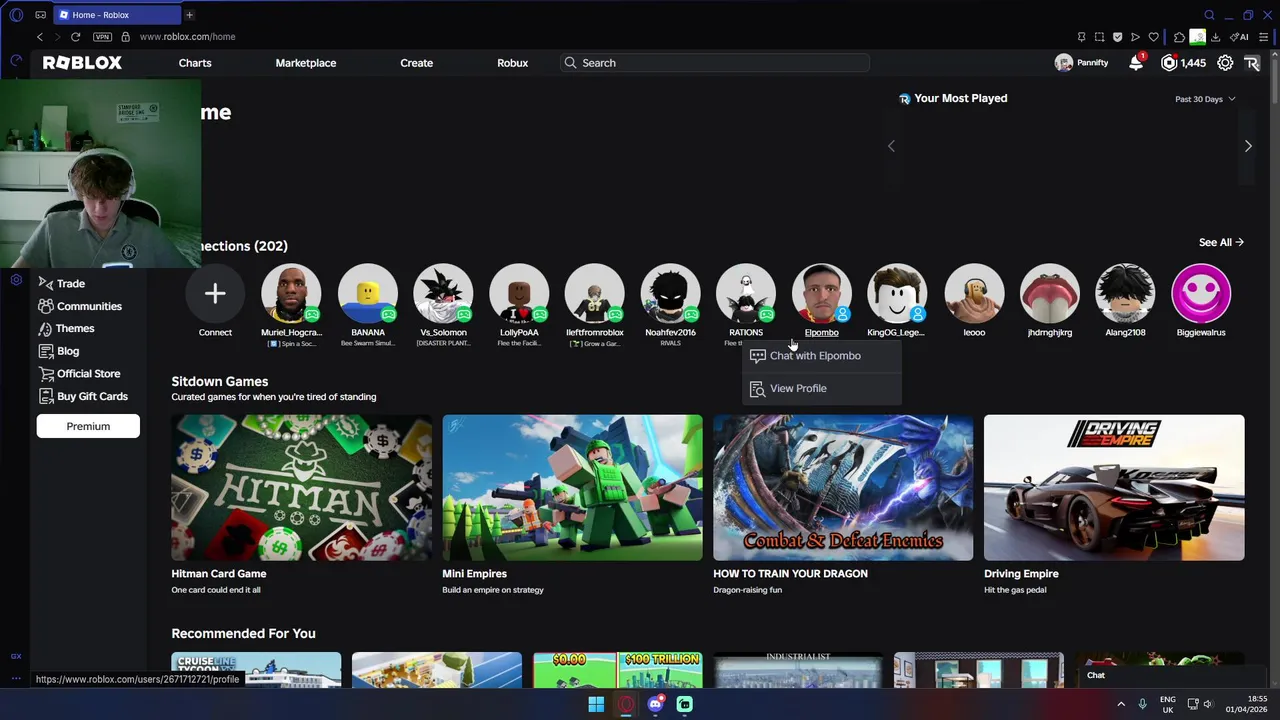Click the browser snapshot icon
The width and height of the screenshot is (1280, 720).
1099,37
